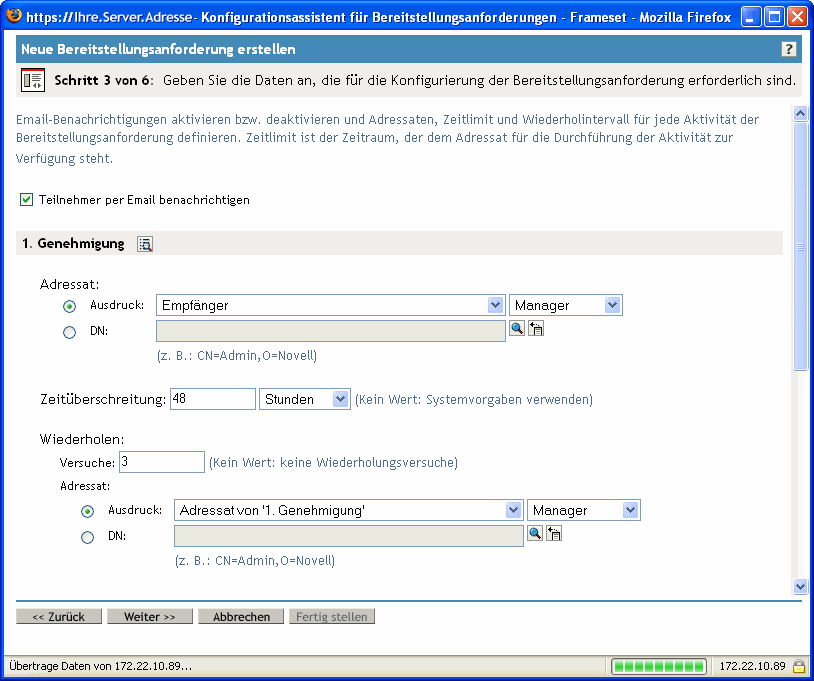Click IP address 172.22.10.89 beside padlock
Image resolution: width=814 pixels, height=681 pixels.
[752, 666]
